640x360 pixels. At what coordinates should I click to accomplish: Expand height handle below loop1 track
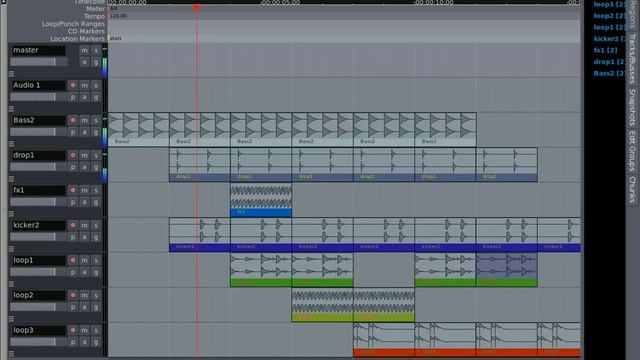point(11,284)
